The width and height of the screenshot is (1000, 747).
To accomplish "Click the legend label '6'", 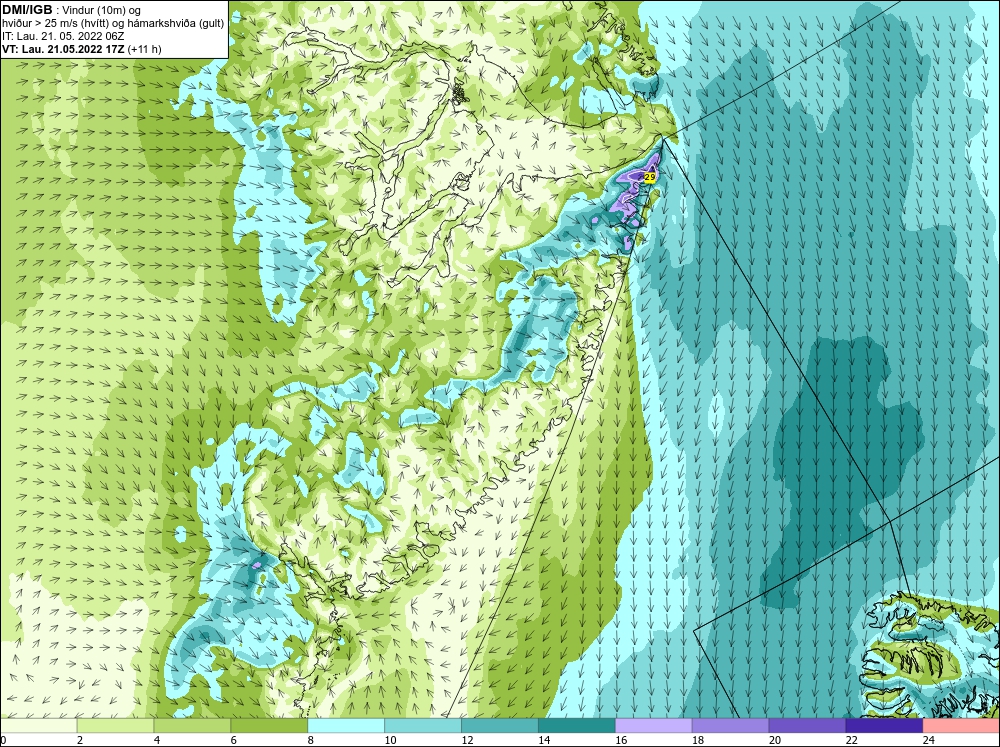I will click(233, 740).
